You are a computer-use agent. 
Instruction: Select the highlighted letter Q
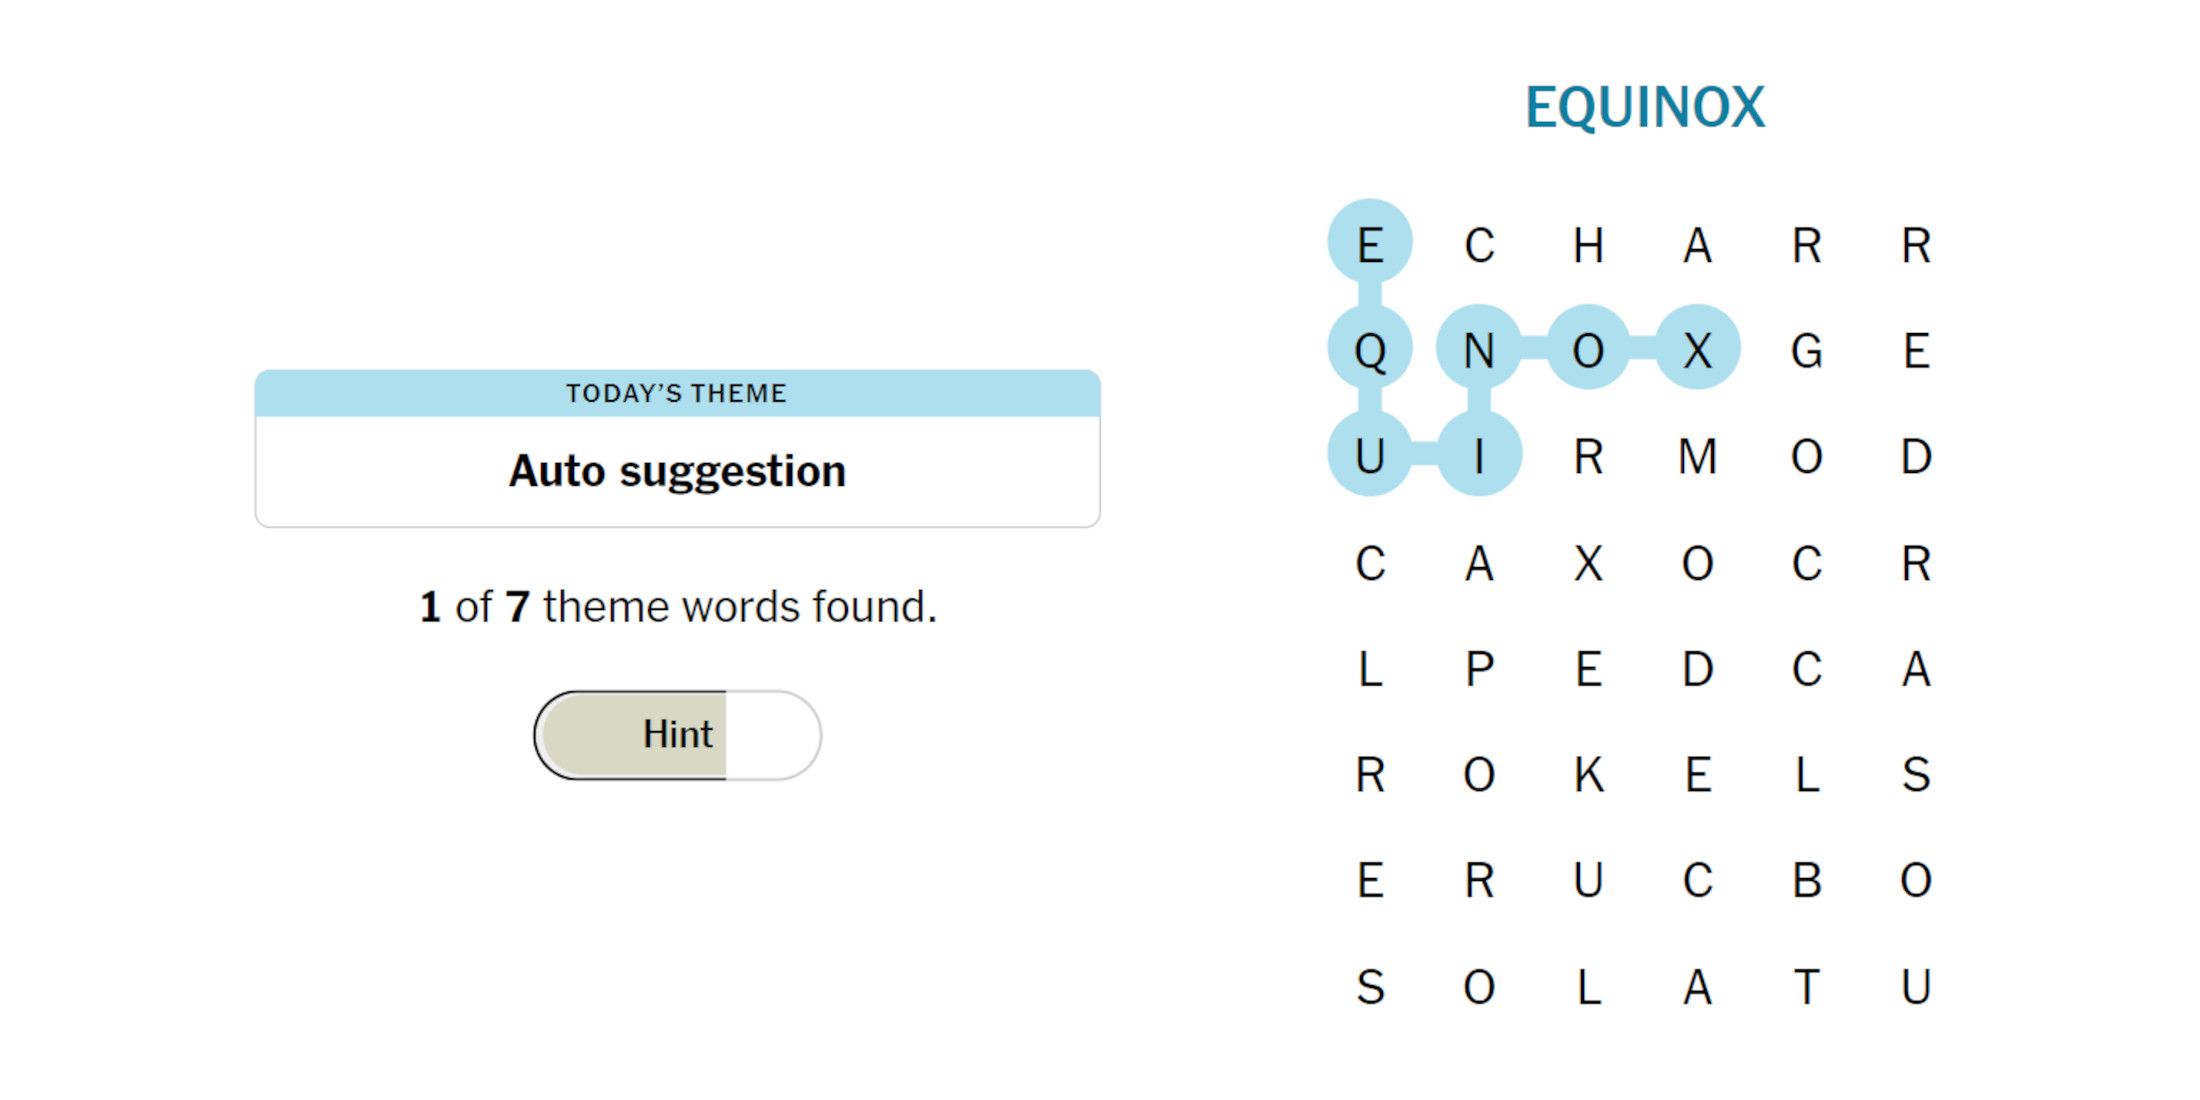(x=1370, y=350)
